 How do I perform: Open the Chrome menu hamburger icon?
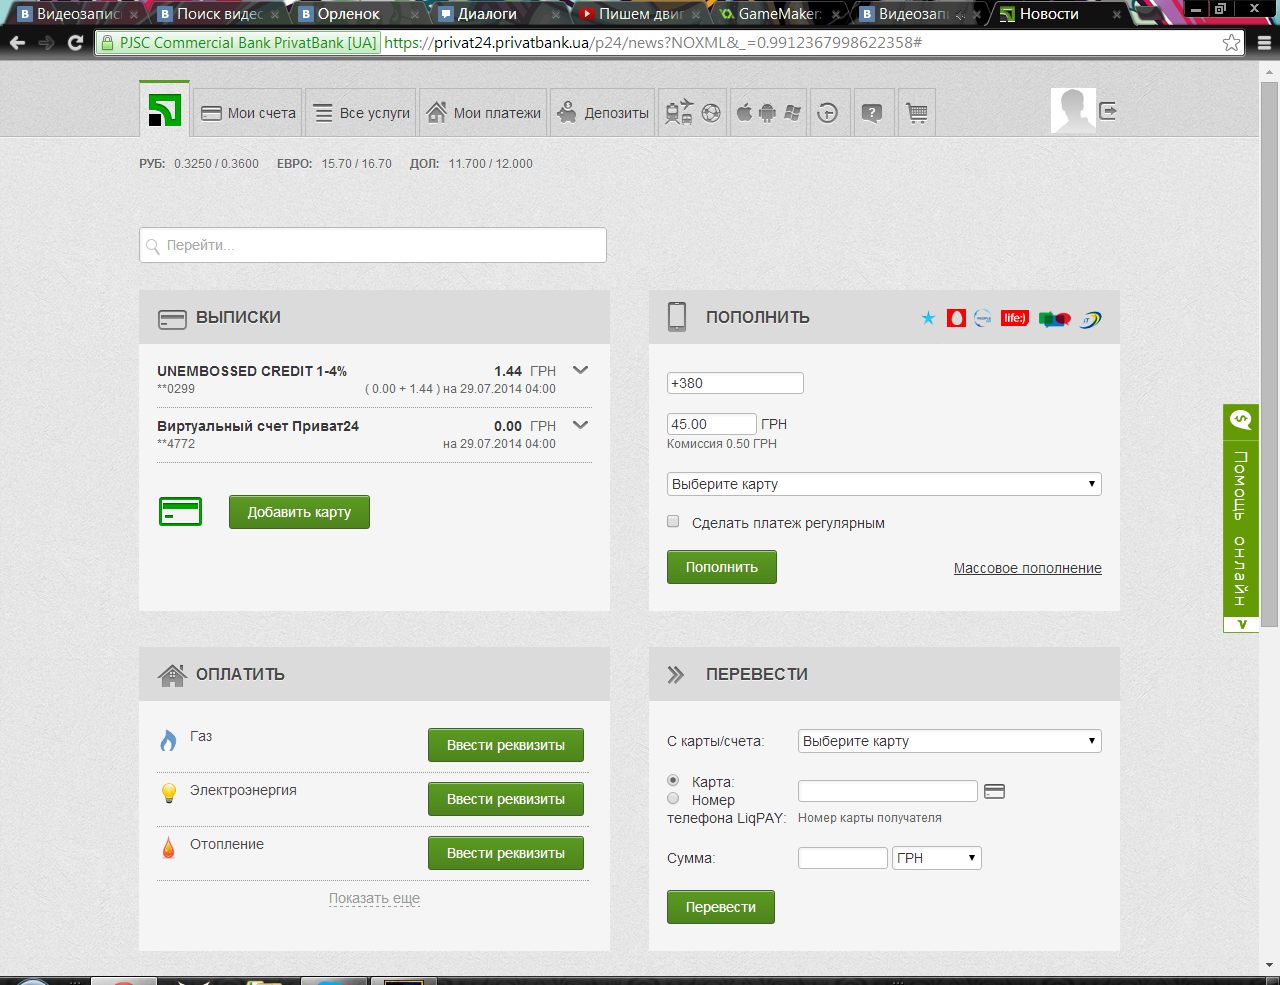pos(1264,43)
